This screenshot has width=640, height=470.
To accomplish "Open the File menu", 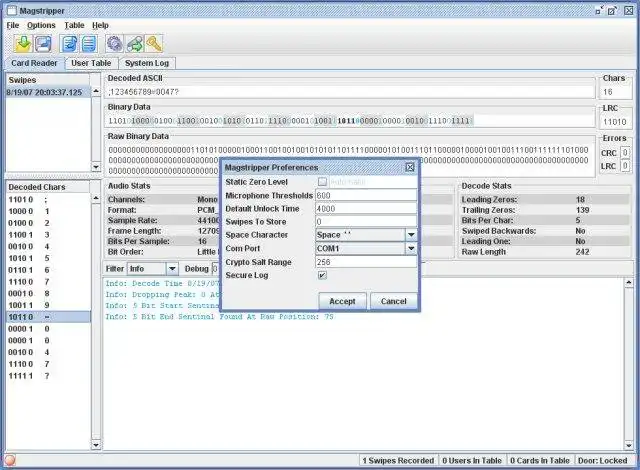I will pos(13,25).
